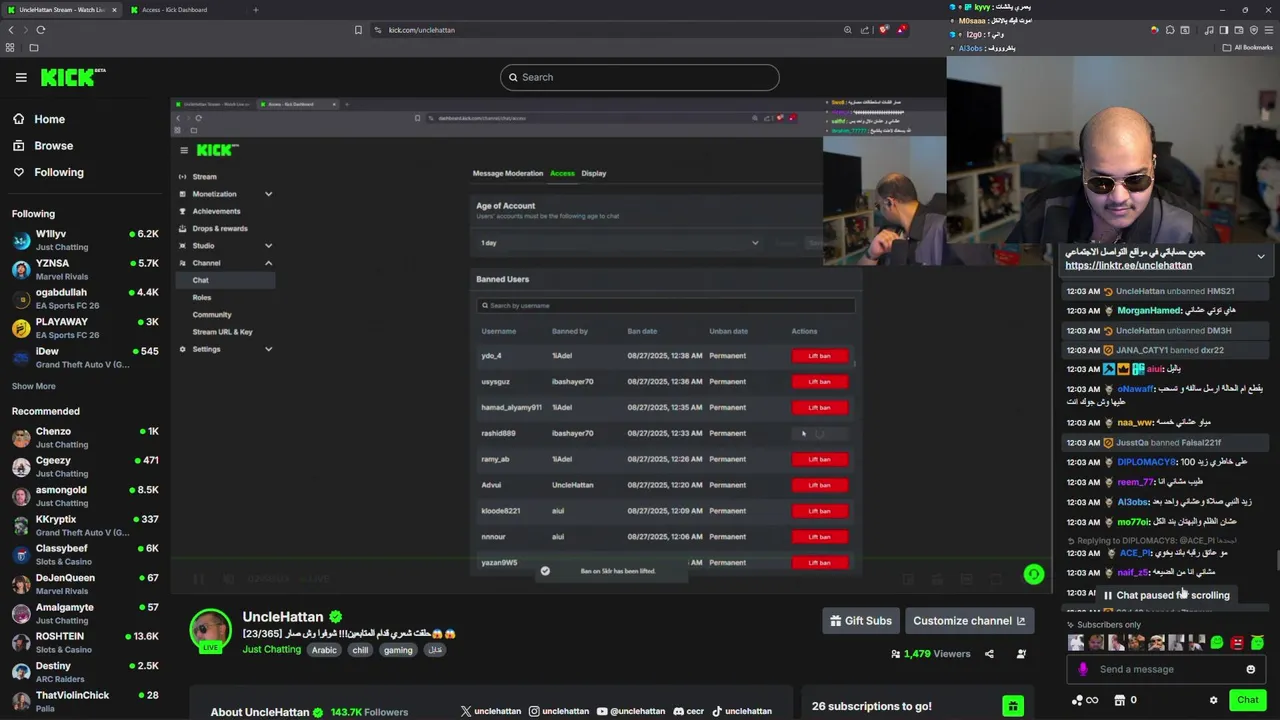Click the browser forward arrow

(x=26, y=30)
